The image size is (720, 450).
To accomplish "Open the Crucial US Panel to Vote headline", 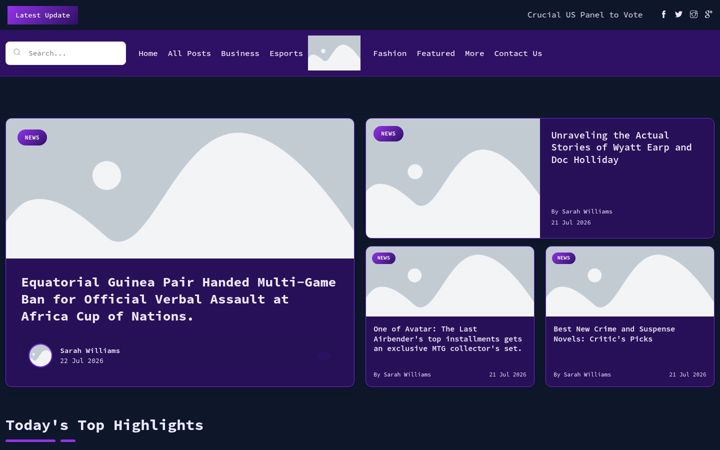I will pyautogui.click(x=585, y=15).
